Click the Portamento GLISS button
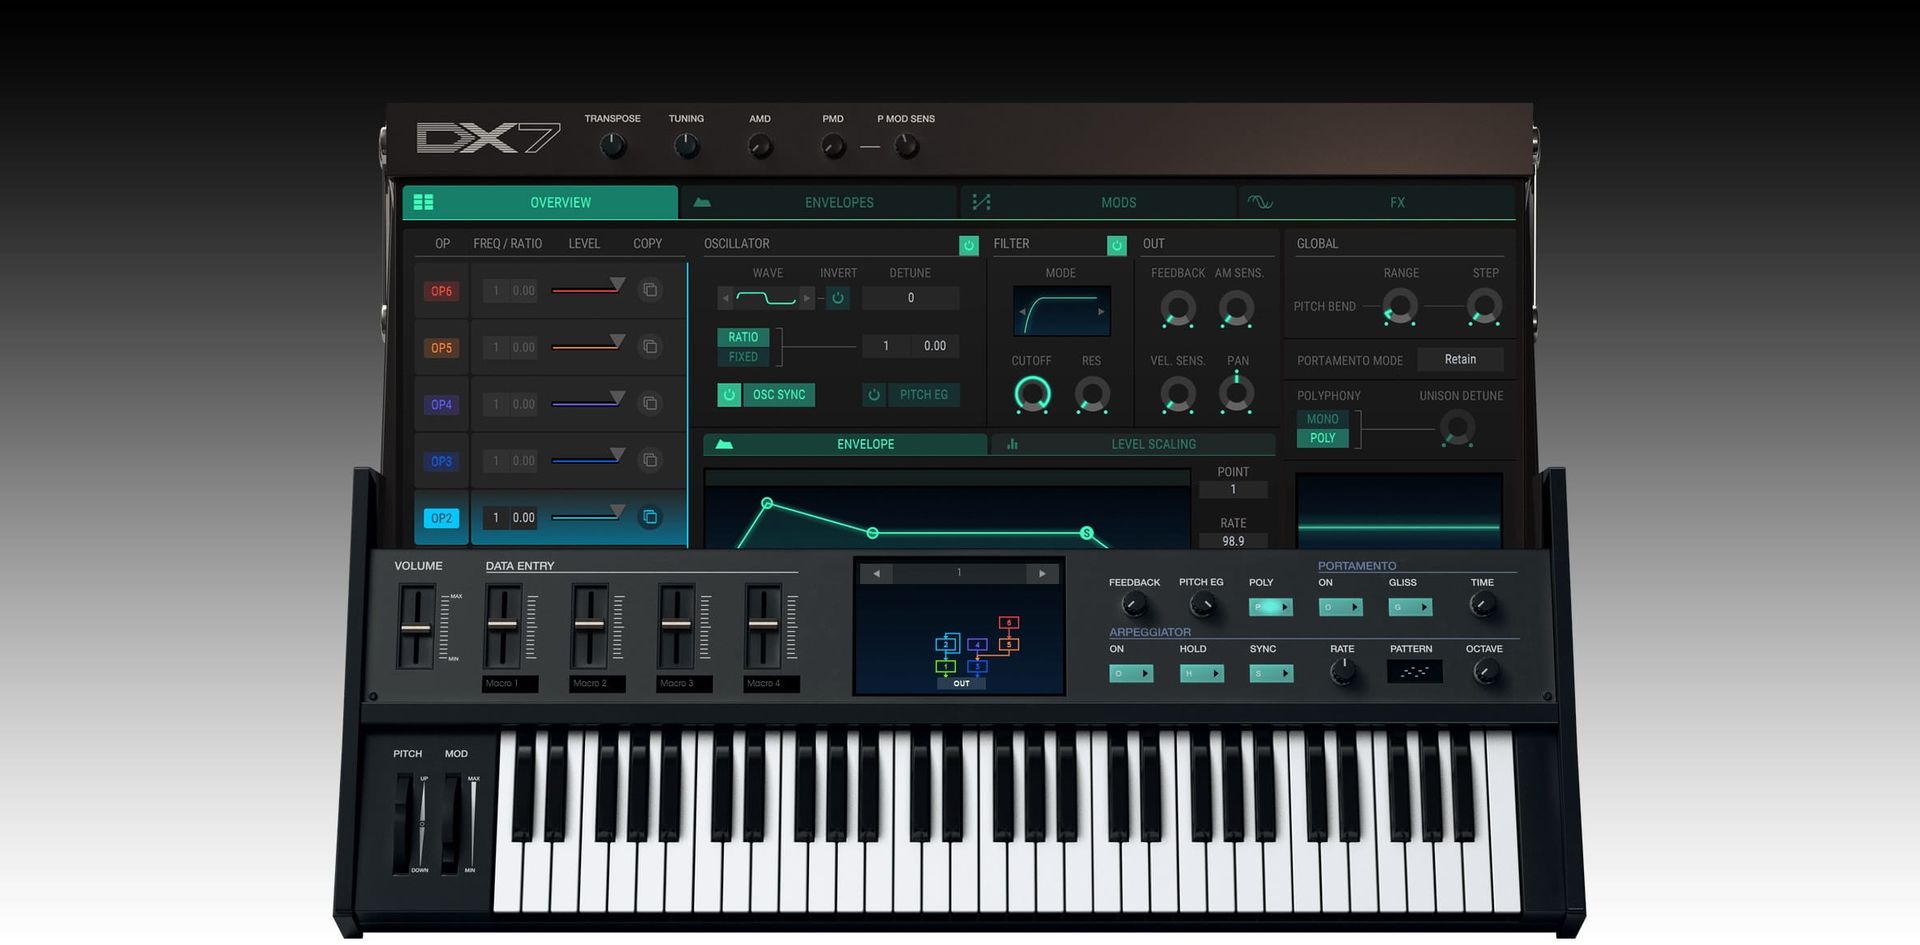 [1410, 607]
